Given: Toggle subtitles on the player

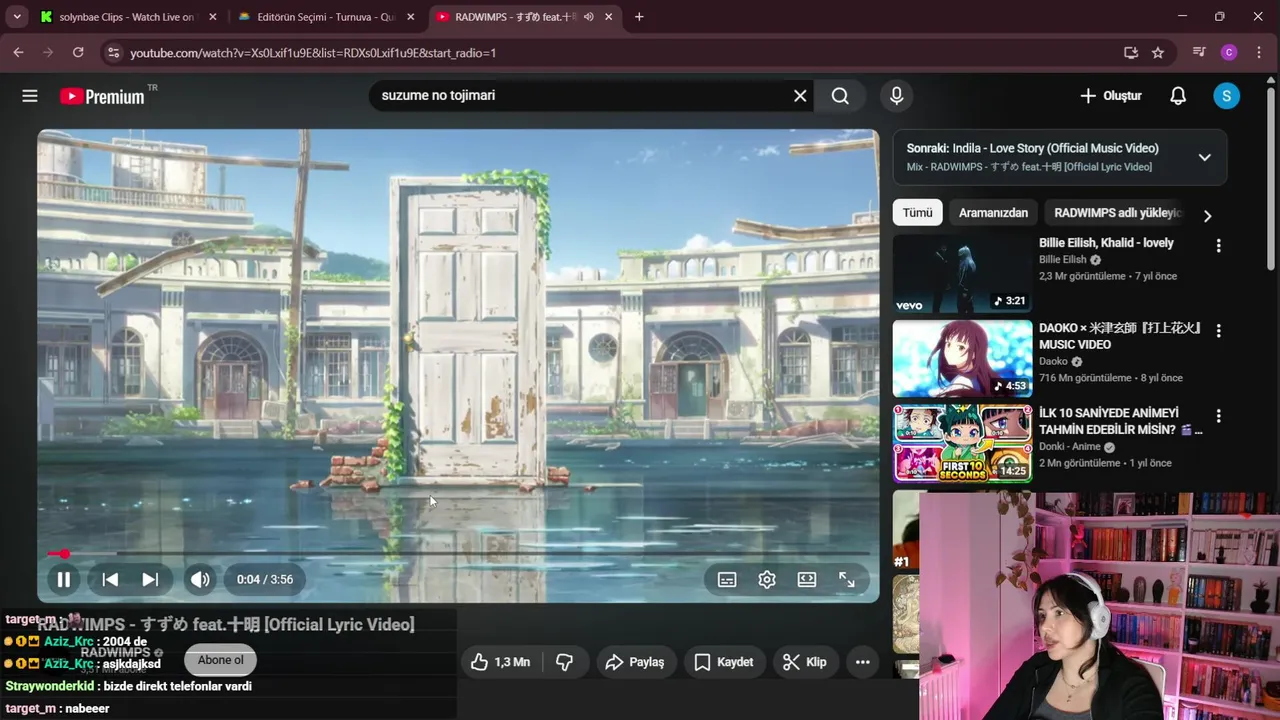Looking at the screenshot, I should click(727, 579).
